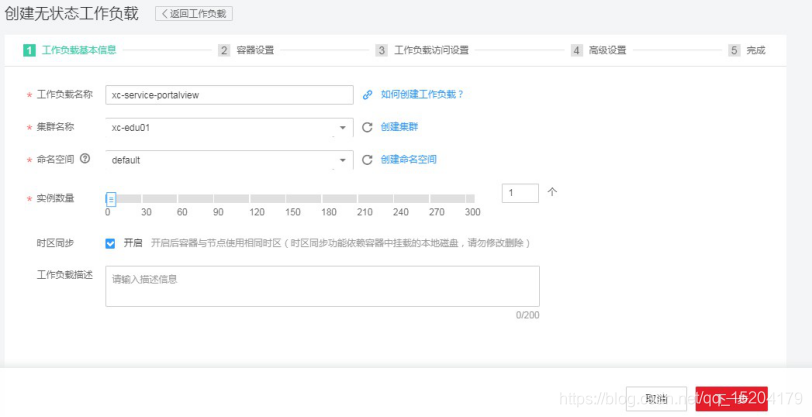Click 返回工作负载 back button

[x=194, y=14]
